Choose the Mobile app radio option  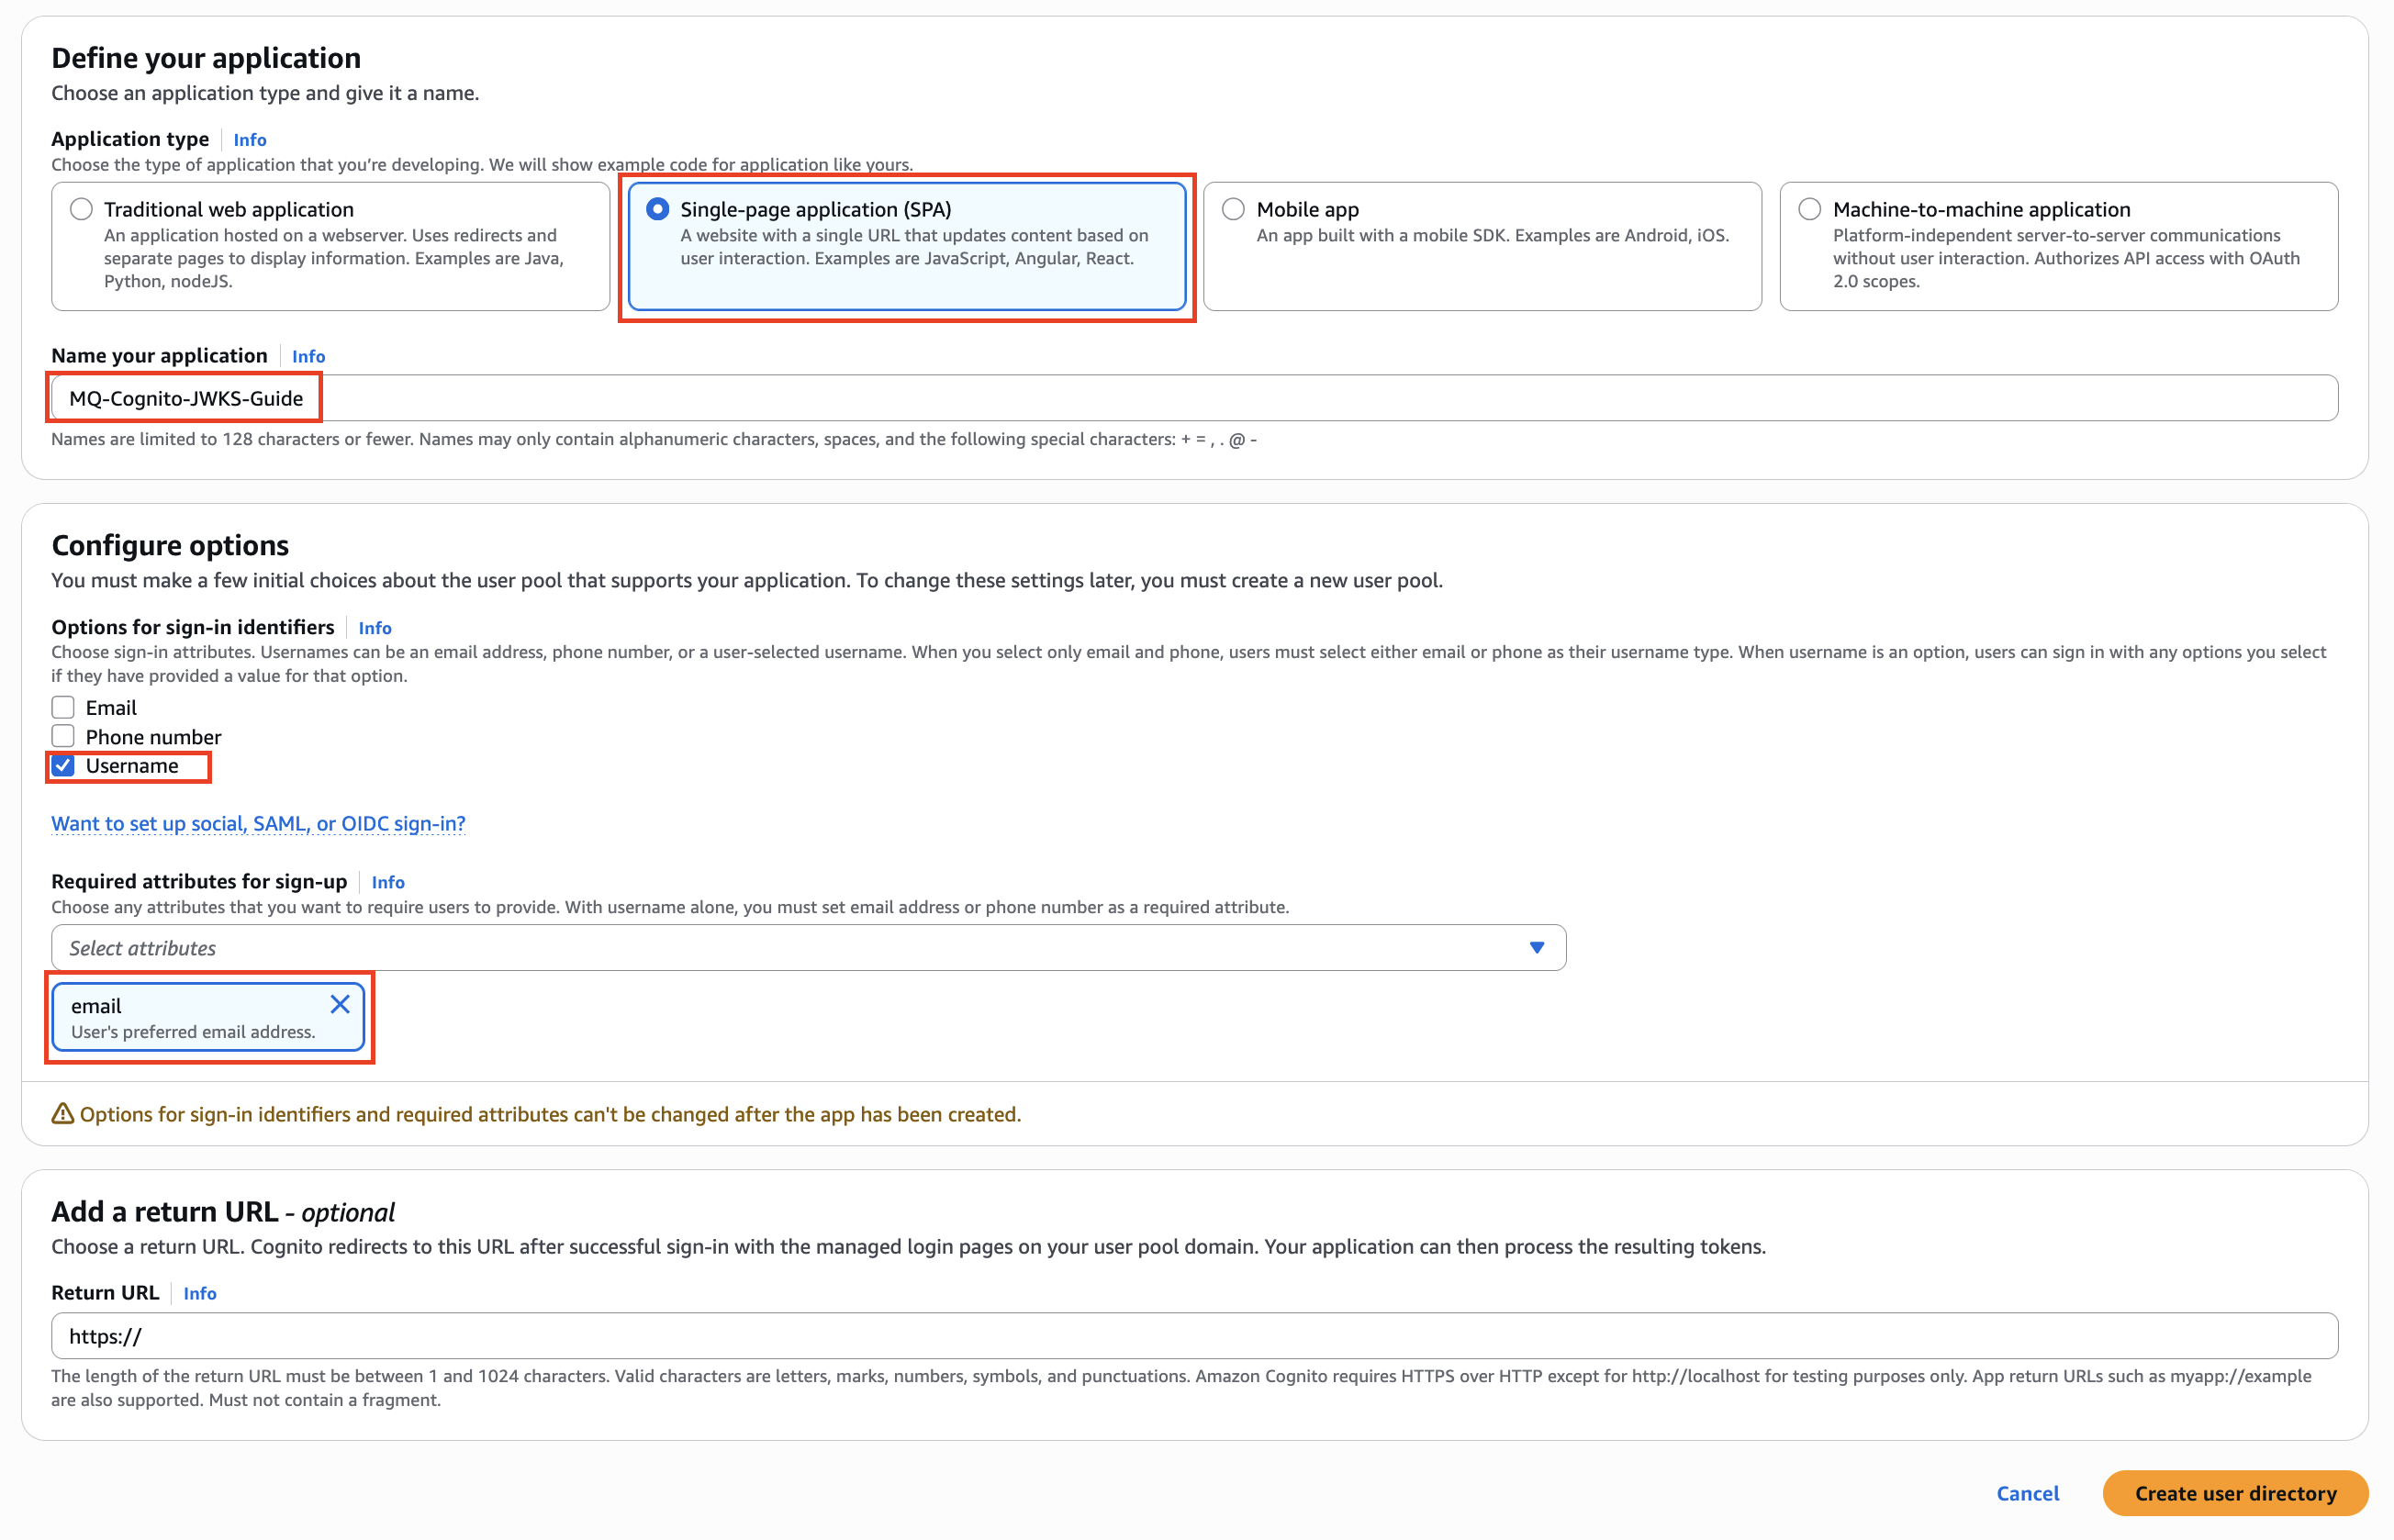click(1233, 209)
